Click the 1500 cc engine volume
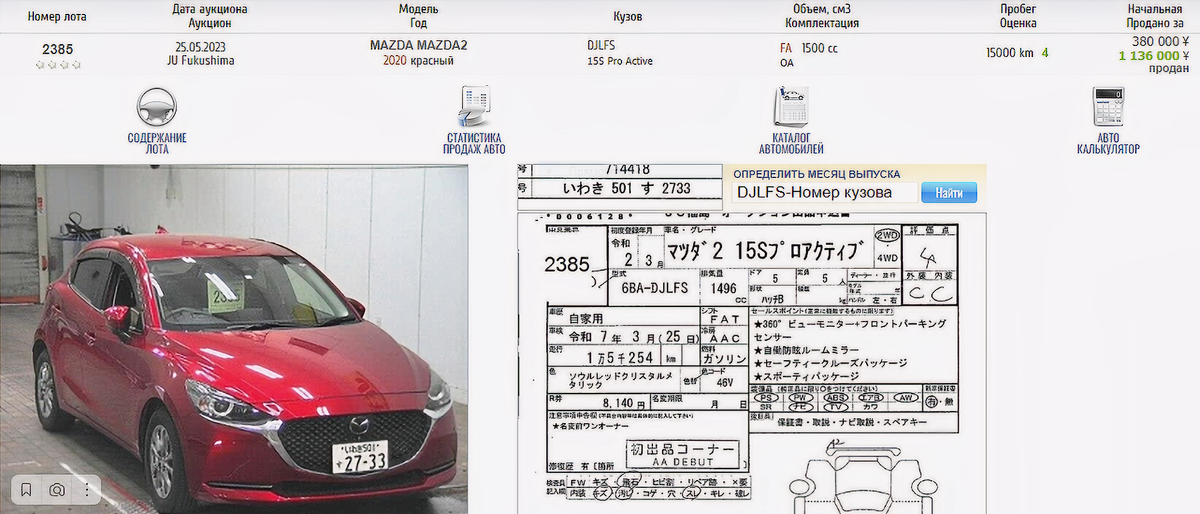This screenshot has width=1200, height=514. 820,47
